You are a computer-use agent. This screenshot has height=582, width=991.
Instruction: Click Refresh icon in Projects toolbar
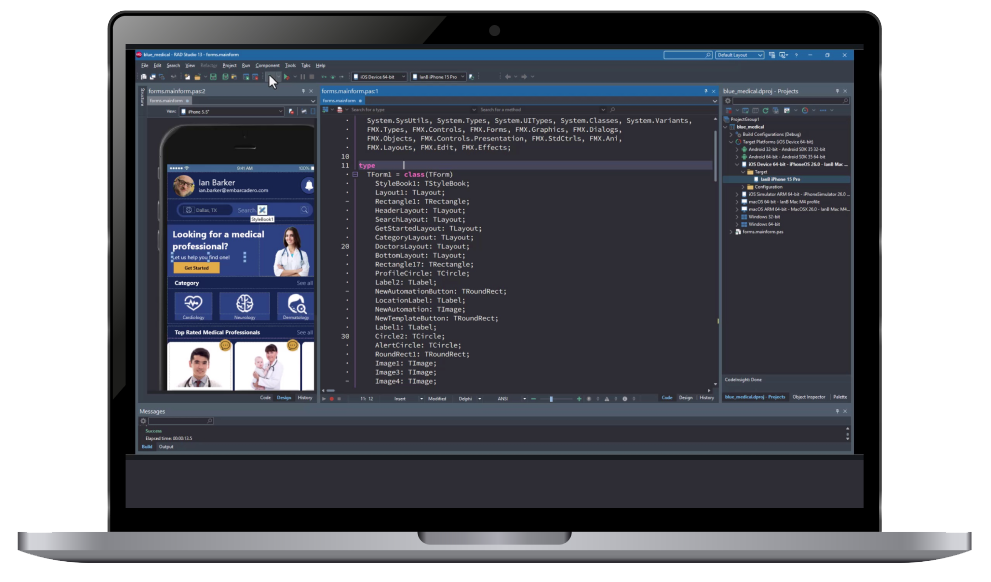tap(765, 111)
